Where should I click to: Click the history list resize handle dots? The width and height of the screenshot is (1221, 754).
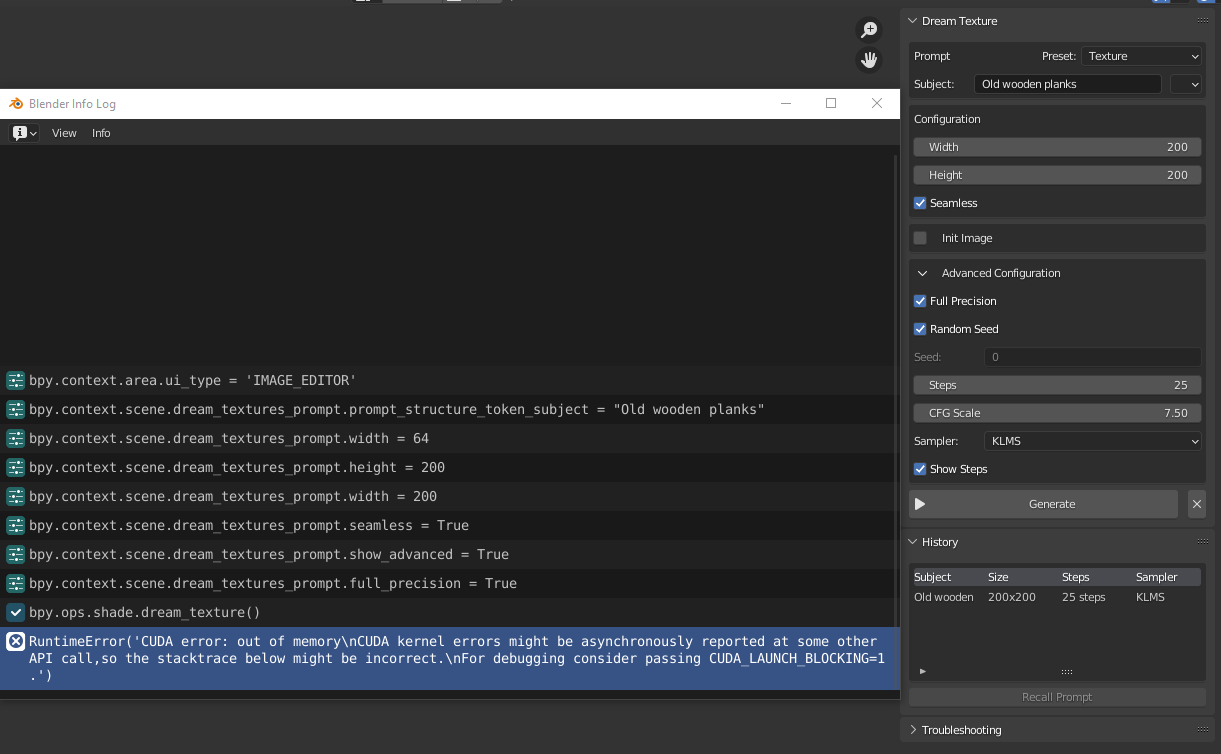click(x=1067, y=672)
